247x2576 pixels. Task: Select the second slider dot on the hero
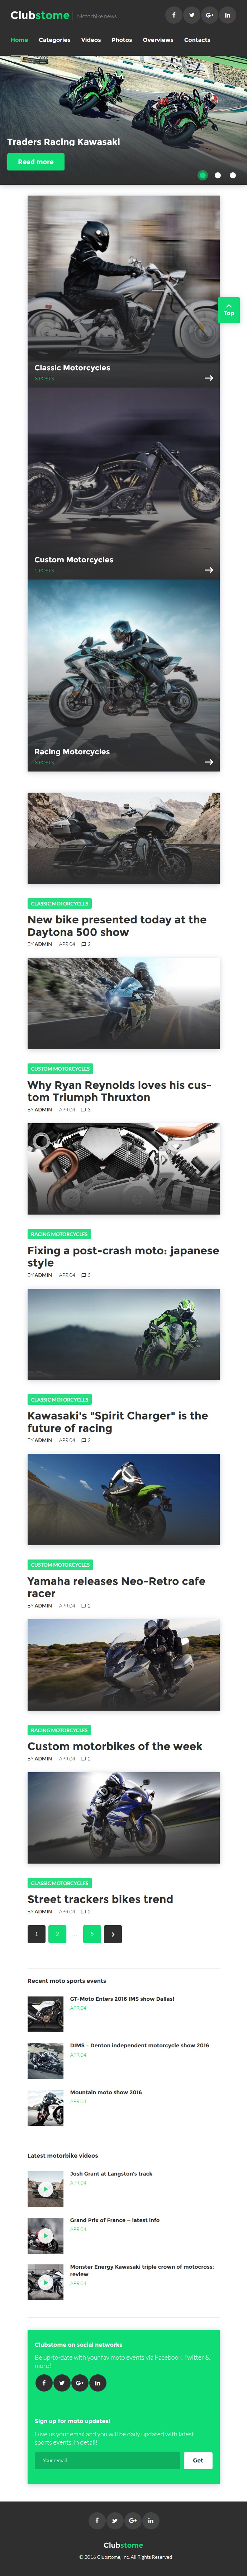click(218, 175)
